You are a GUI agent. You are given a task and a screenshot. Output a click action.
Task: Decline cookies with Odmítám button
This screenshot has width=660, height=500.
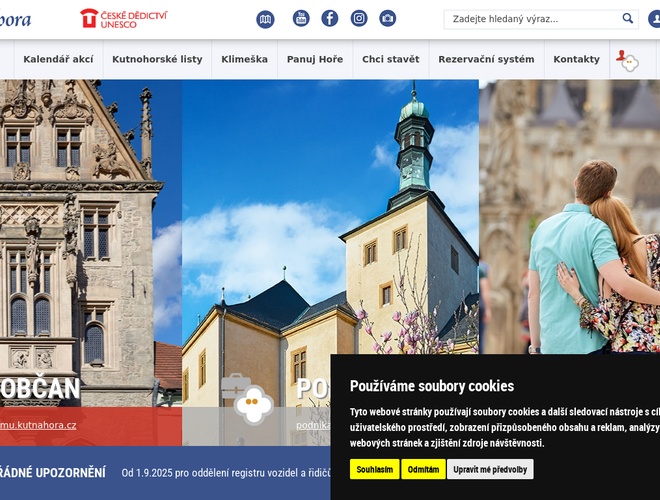pos(423,469)
